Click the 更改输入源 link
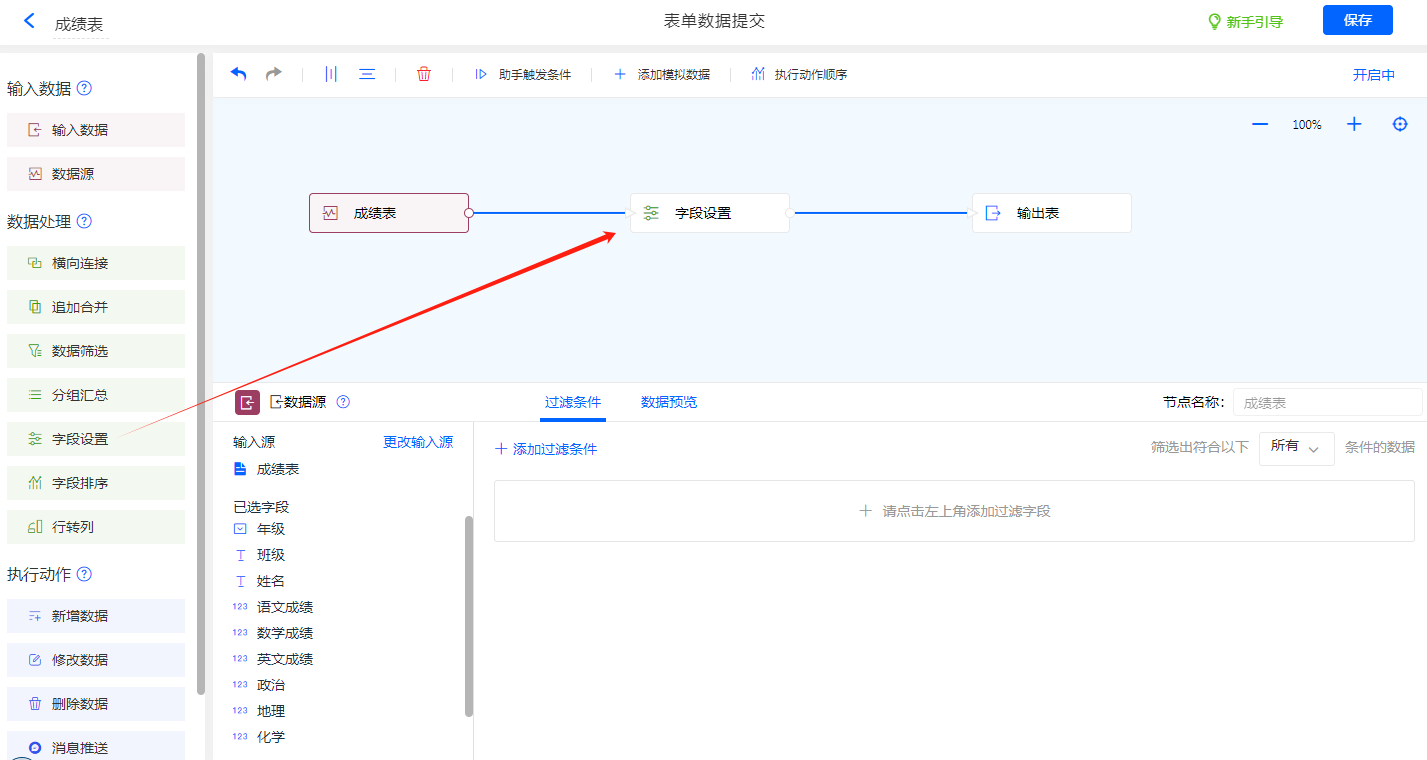Viewport: 1427px width, 760px height. pos(418,442)
